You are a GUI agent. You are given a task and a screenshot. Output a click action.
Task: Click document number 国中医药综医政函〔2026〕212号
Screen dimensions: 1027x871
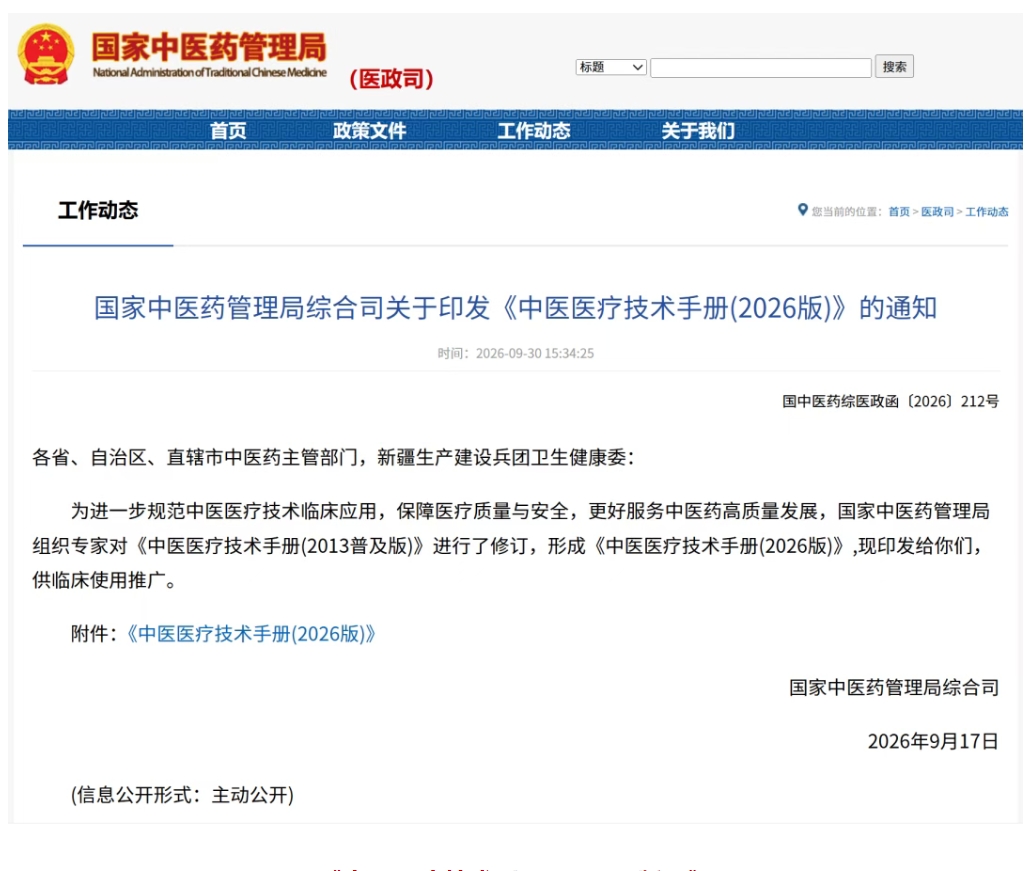tap(891, 401)
